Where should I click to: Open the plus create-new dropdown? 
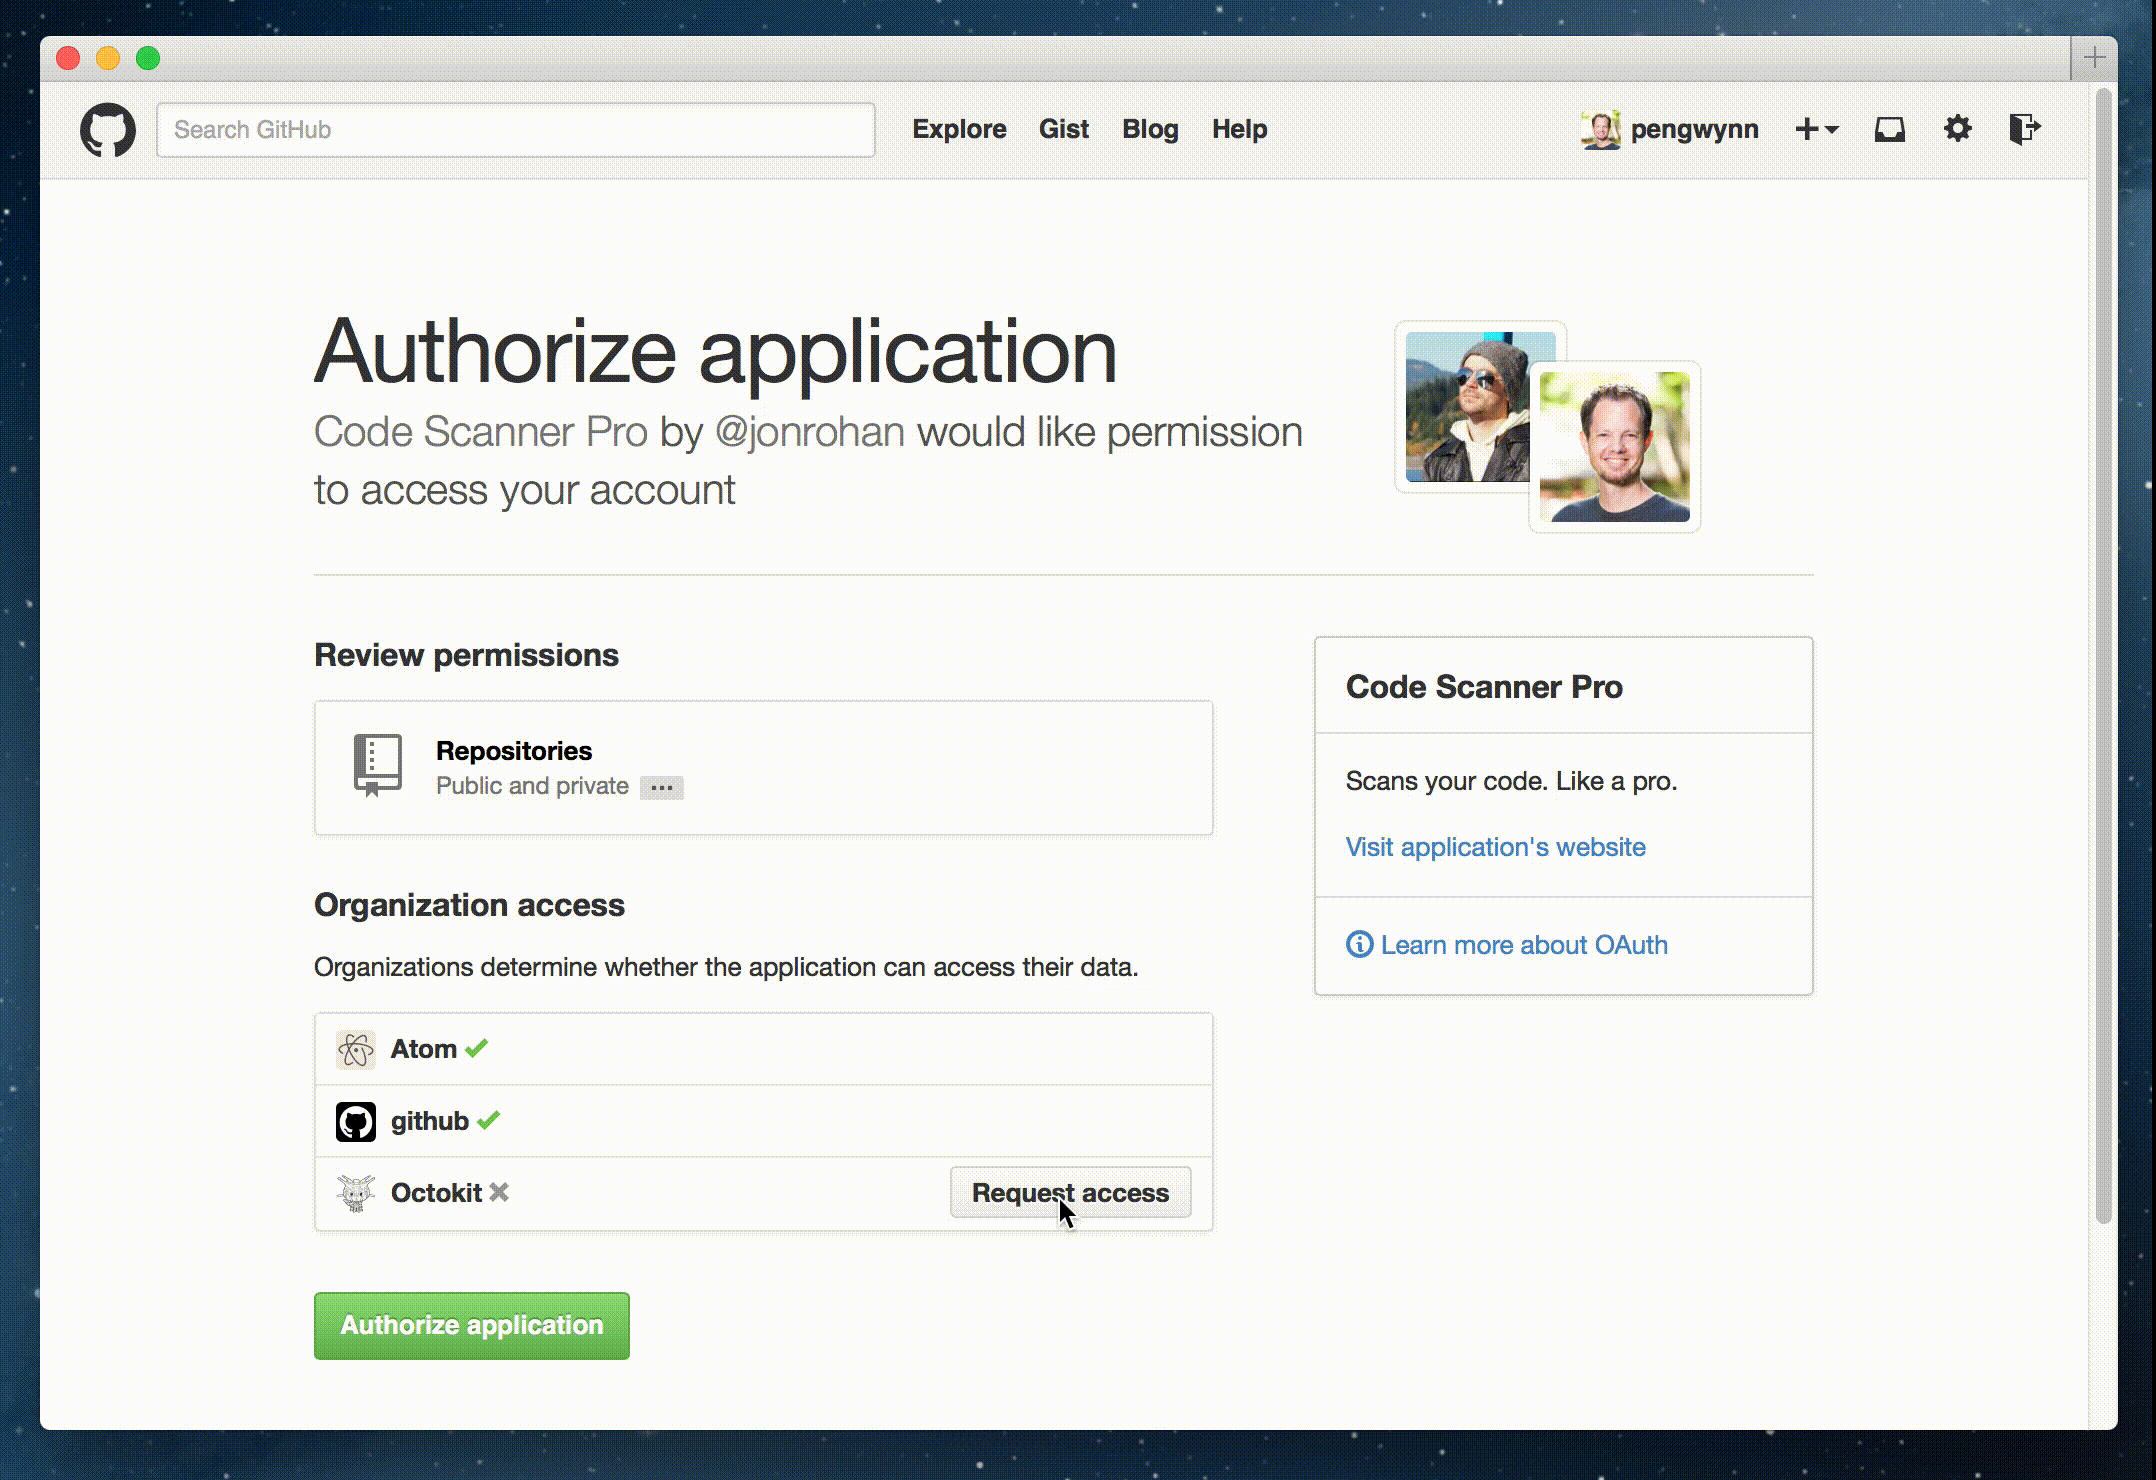(x=1816, y=129)
